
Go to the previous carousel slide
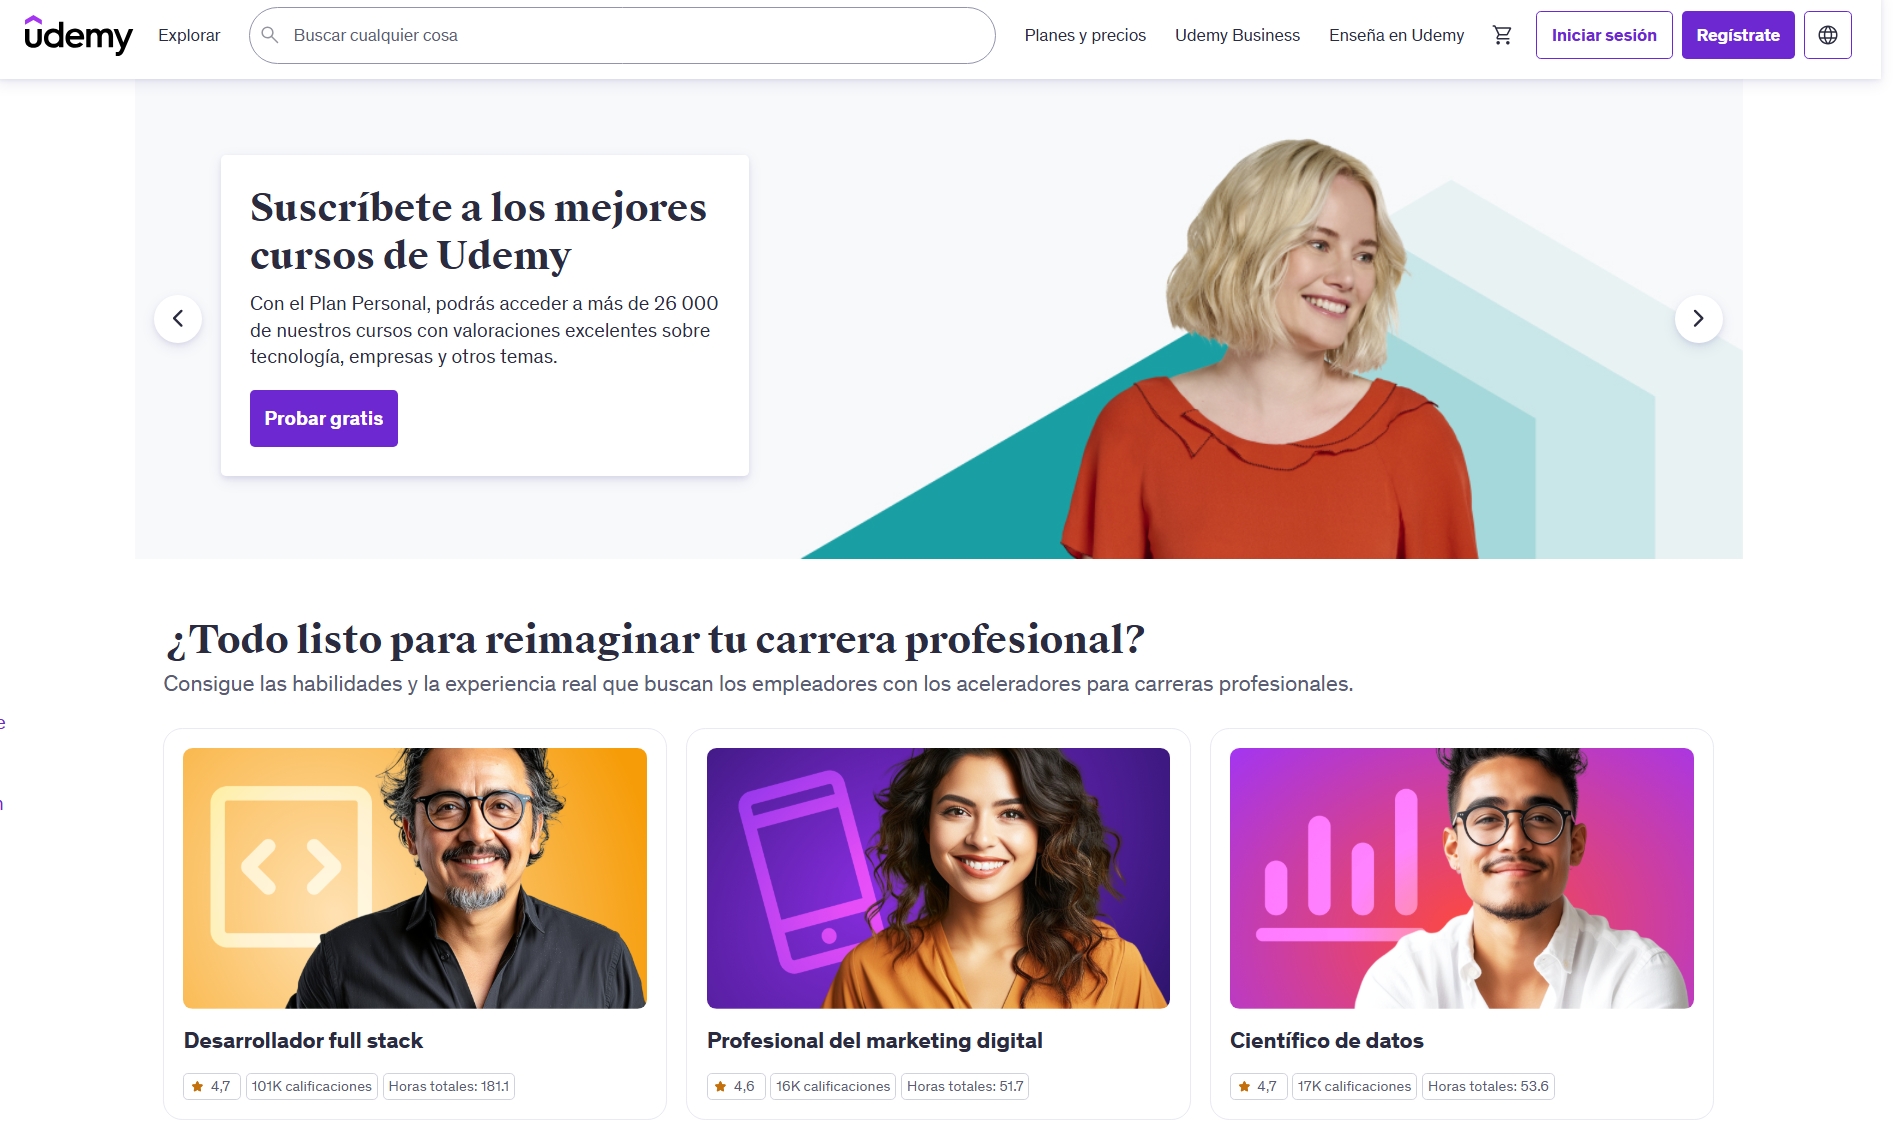pos(178,319)
